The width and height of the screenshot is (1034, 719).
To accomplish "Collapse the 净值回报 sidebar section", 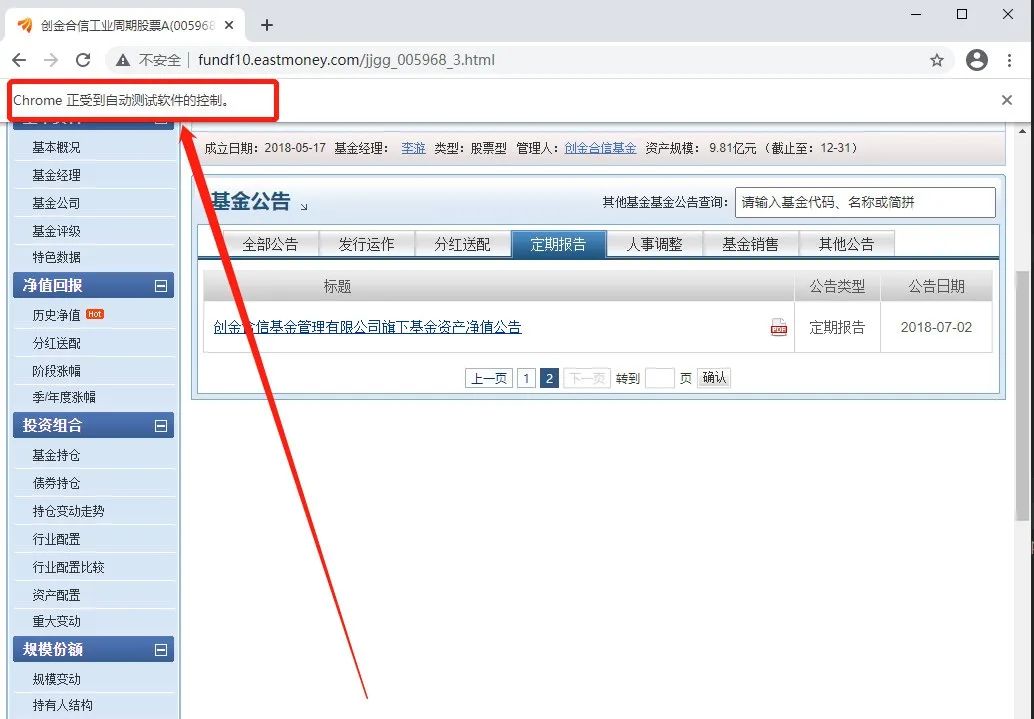I will (x=162, y=285).
